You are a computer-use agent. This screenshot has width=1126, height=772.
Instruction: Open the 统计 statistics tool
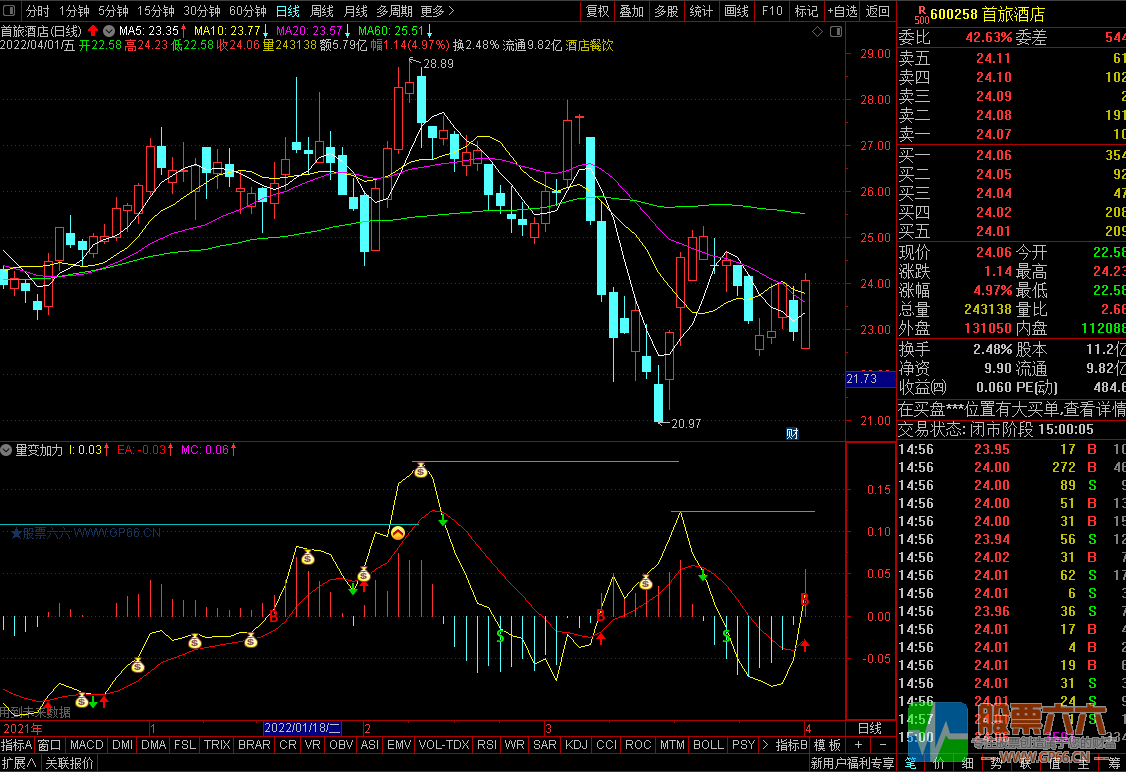tap(701, 11)
